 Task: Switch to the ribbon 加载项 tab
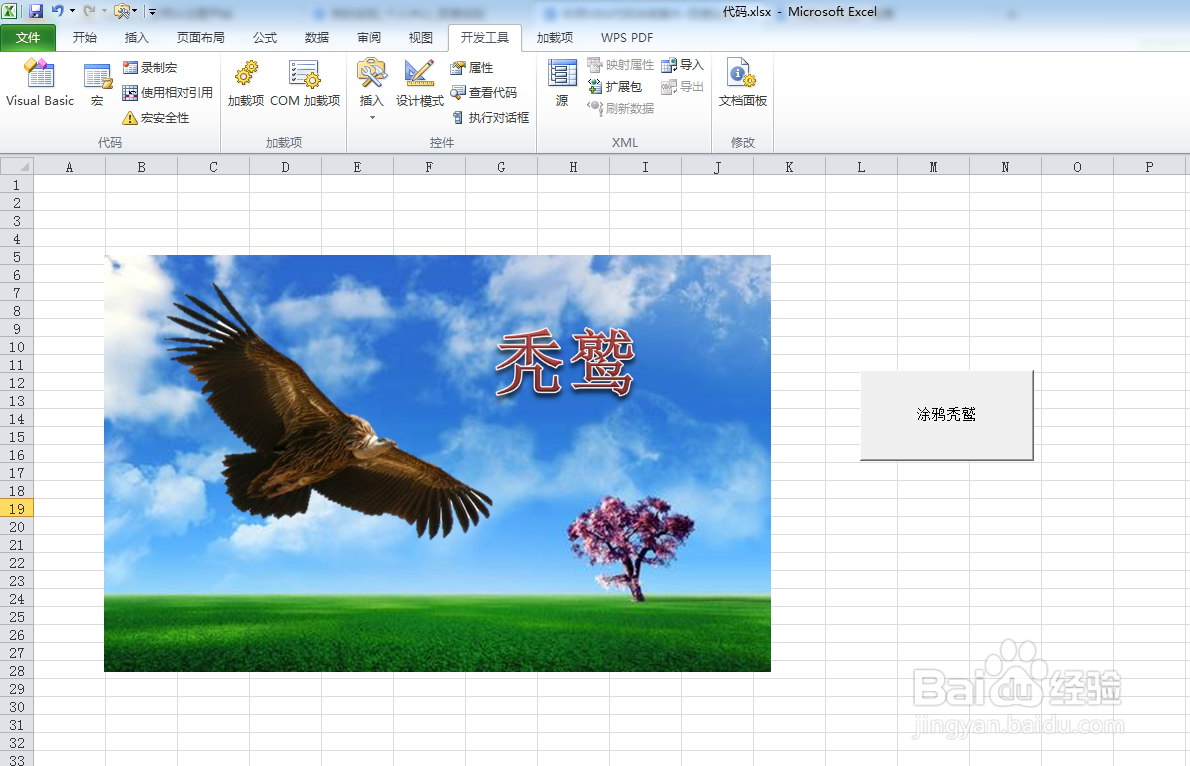(555, 38)
